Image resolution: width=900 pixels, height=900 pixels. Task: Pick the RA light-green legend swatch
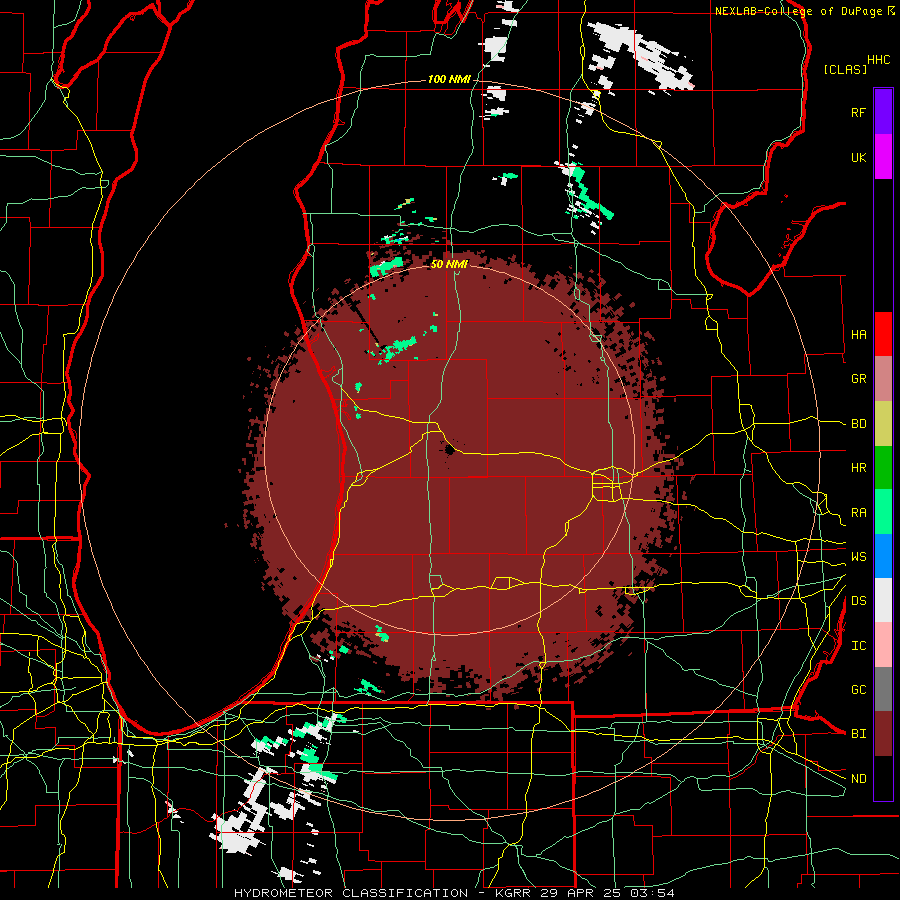[x=883, y=512]
